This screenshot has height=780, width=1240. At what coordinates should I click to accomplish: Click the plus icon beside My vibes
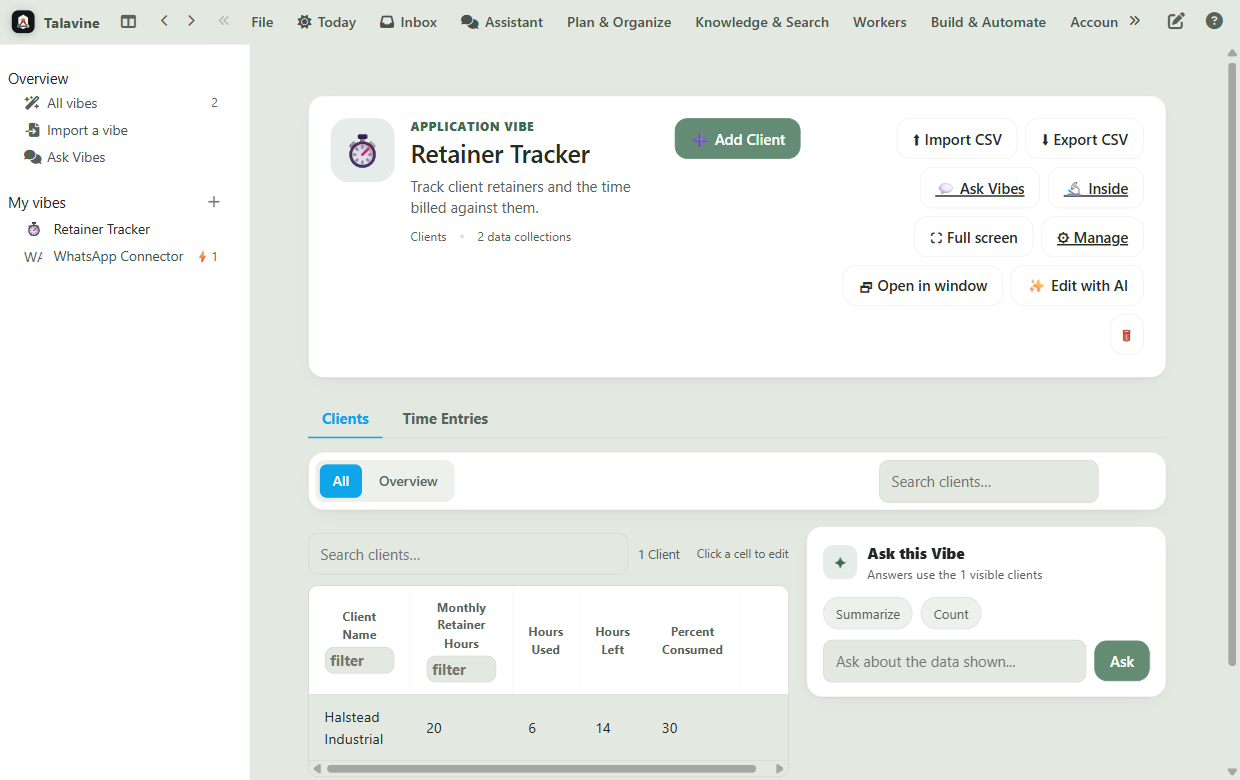pos(213,202)
